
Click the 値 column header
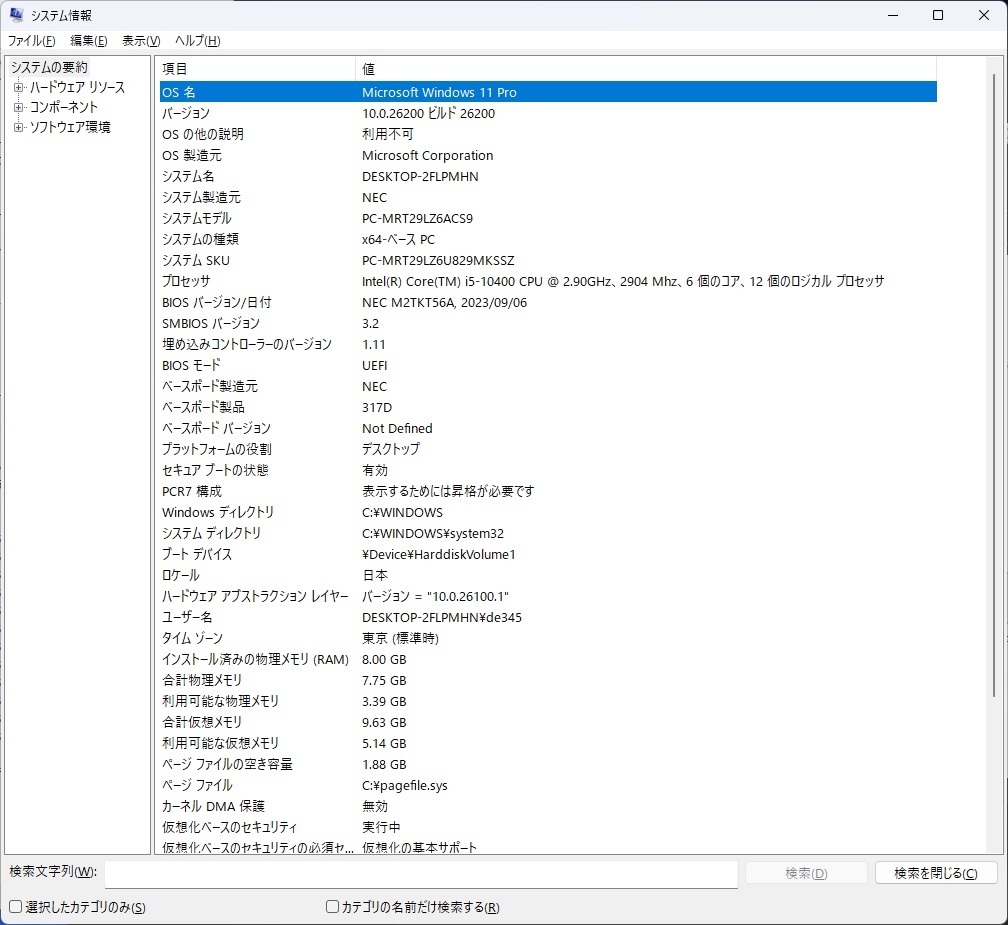(x=645, y=68)
